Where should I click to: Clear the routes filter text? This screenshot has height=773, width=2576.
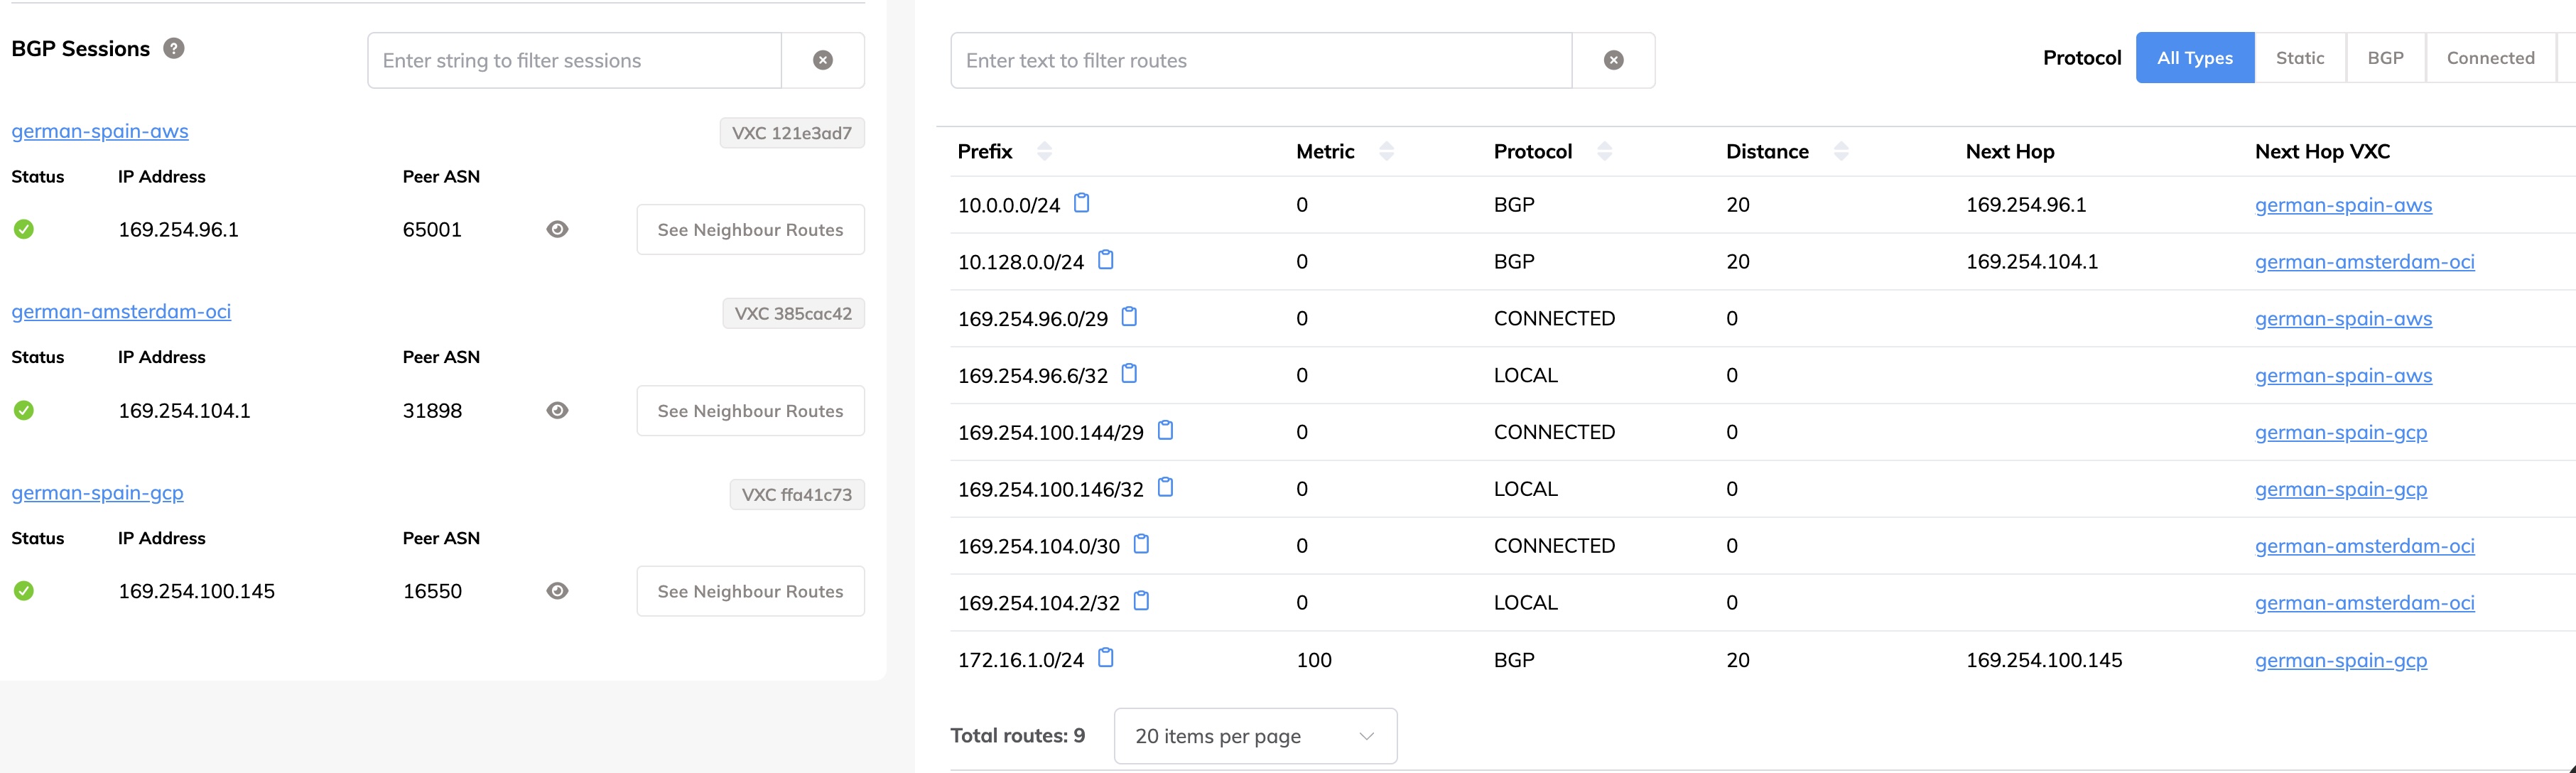click(x=1613, y=60)
